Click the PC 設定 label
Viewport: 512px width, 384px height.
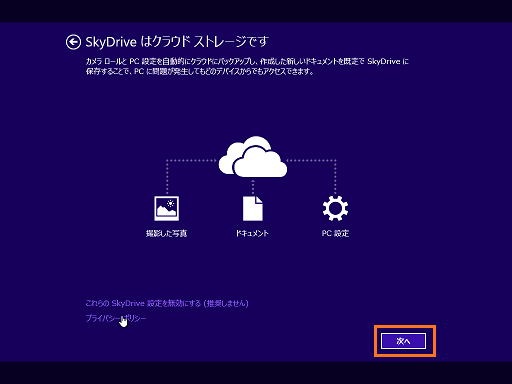click(x=335, y=233)
